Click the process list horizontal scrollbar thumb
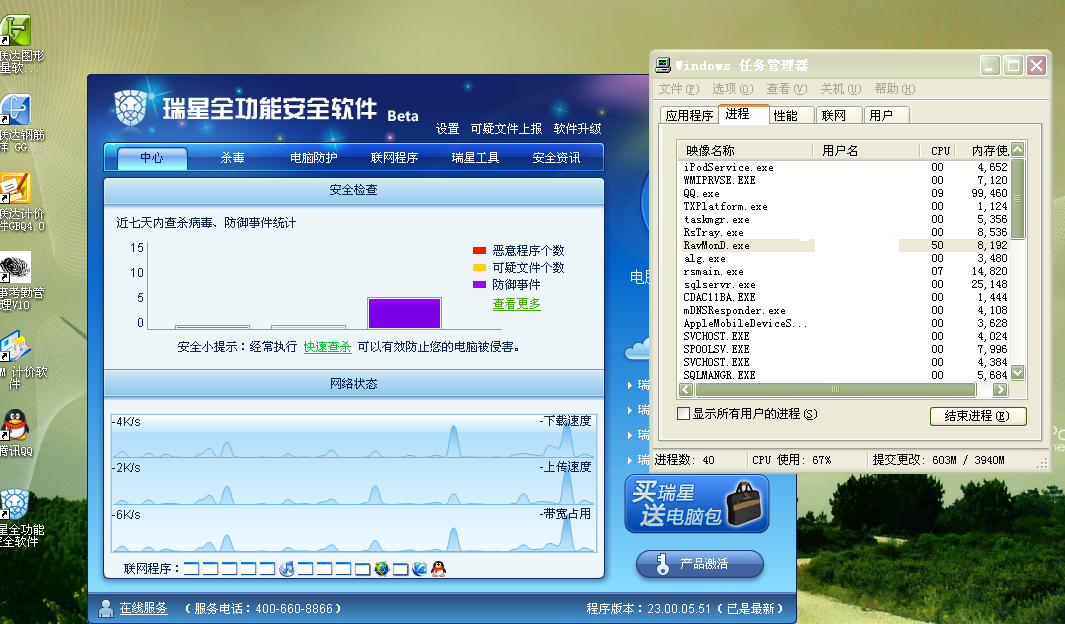This screenshot has width=1065, height=624. coord(835,389)
